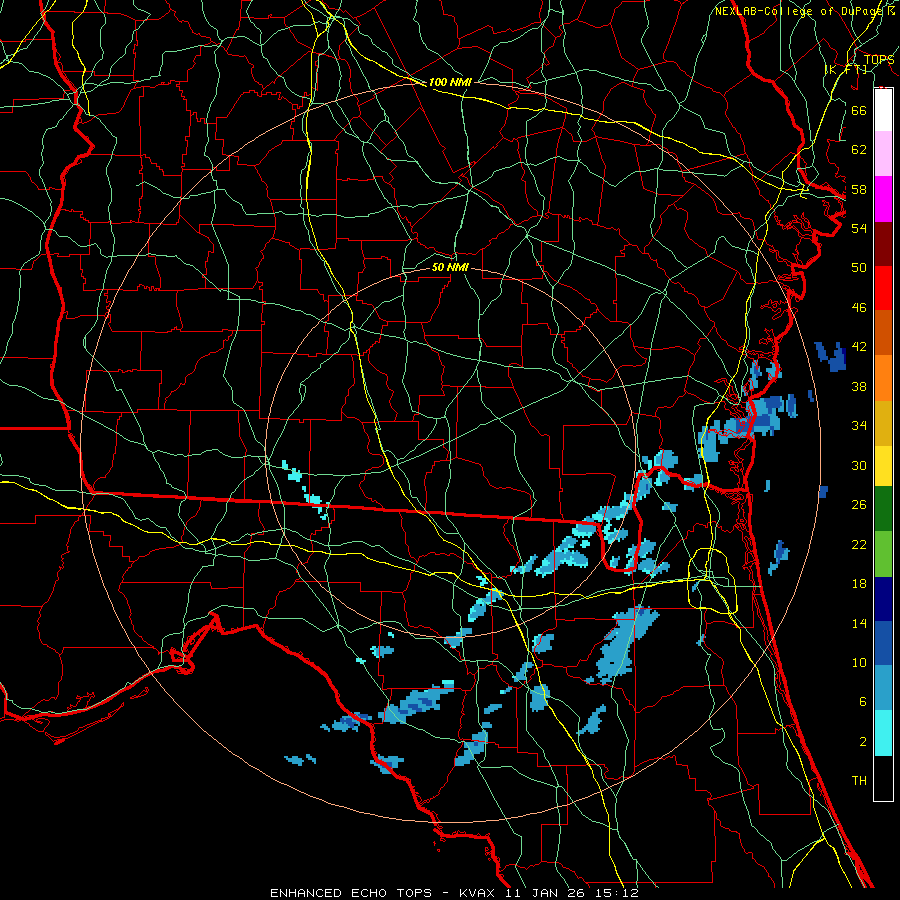Viewport: 900px width, 900px height.
Task: Click the '2' legend value
Action: (863, 741)
